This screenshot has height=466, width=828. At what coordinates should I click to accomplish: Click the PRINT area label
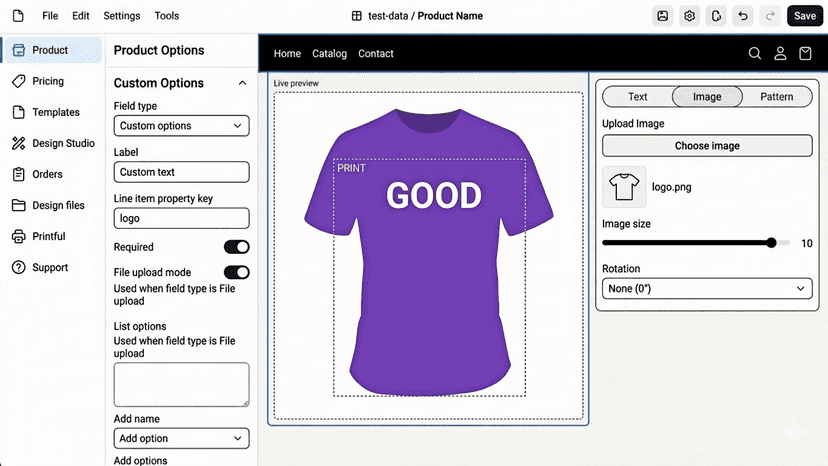pyautogui.click(x=351, y=168)
